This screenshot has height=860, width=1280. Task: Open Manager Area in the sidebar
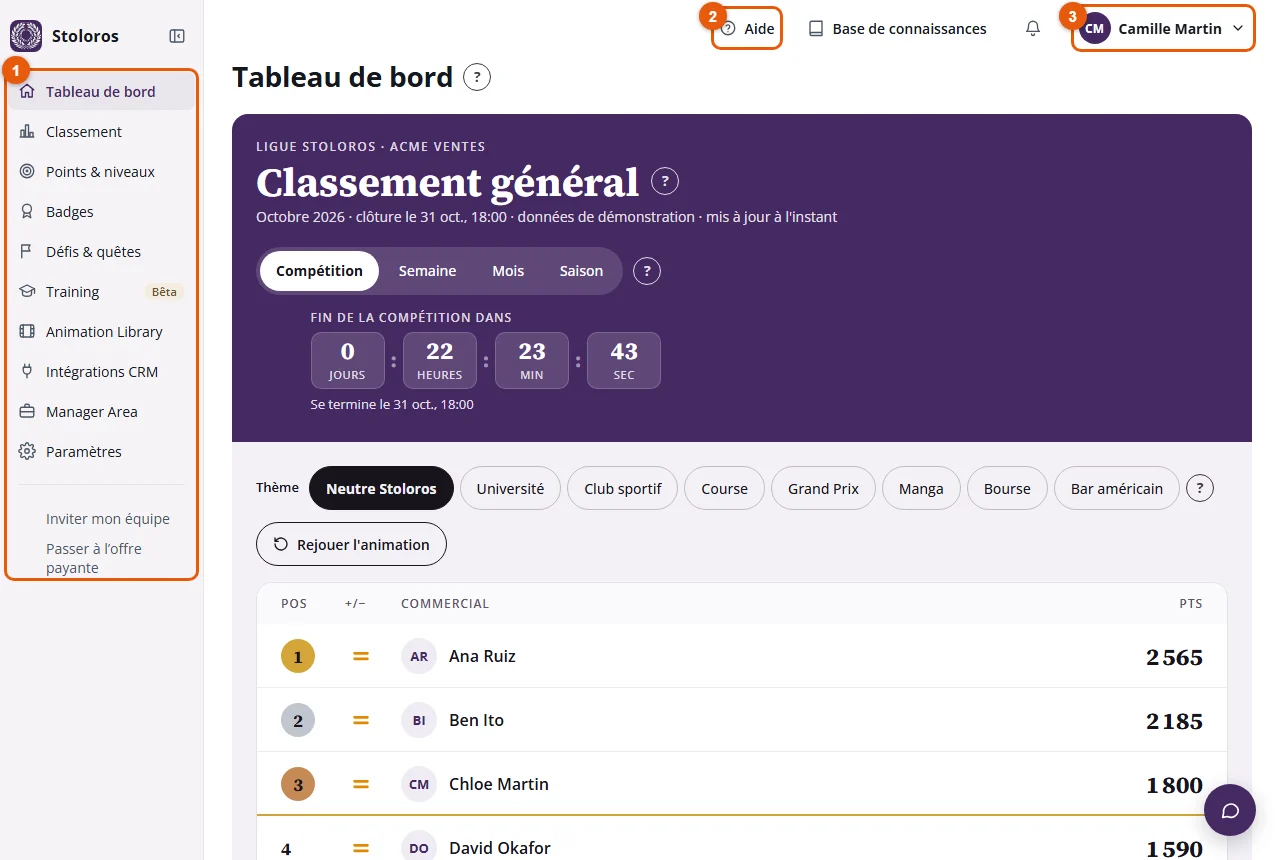pos(101,412)
